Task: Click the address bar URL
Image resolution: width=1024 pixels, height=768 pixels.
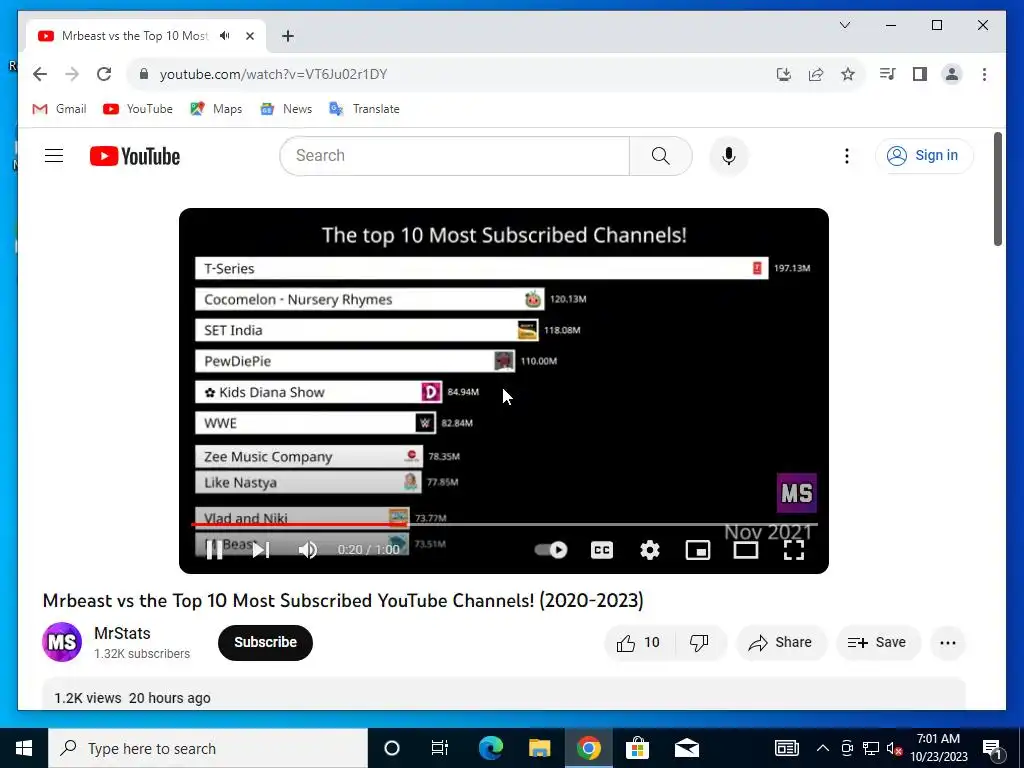Action: point(274,74)
